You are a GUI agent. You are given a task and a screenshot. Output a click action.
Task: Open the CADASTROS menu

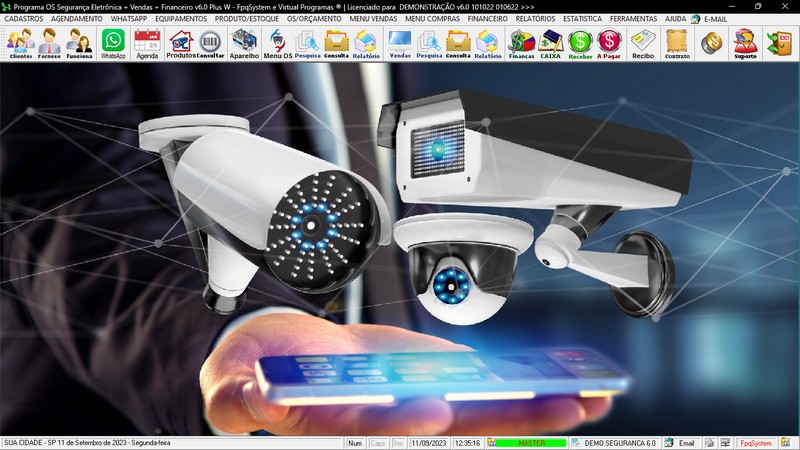(23, 19)
